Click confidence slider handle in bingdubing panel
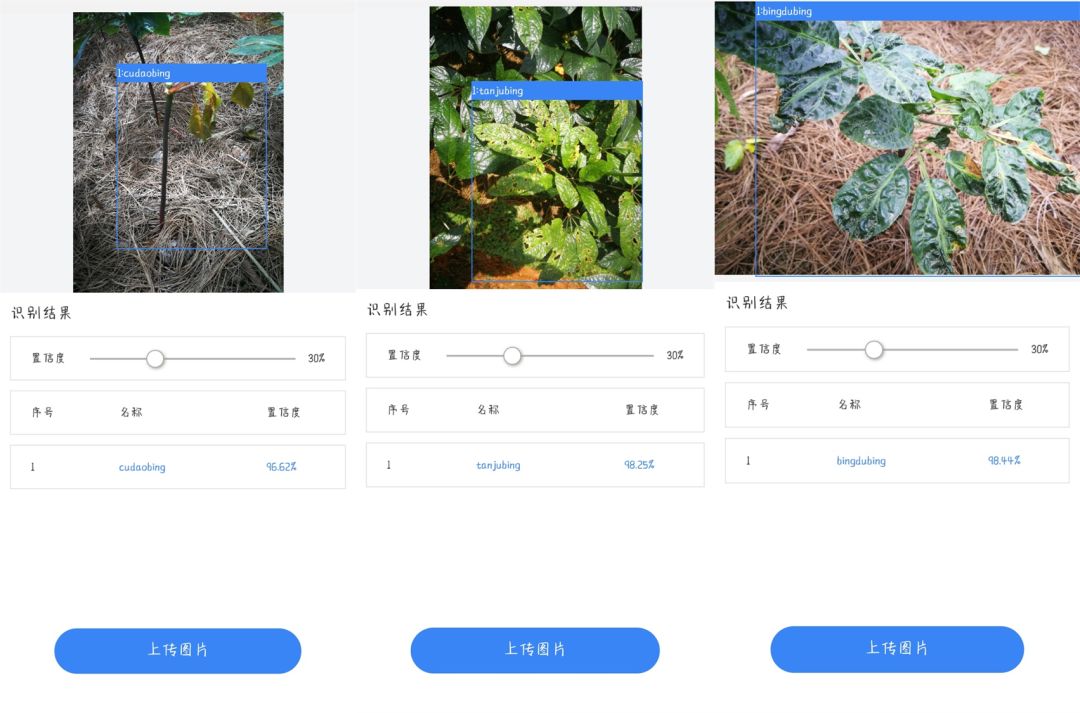 click(873, 350)
